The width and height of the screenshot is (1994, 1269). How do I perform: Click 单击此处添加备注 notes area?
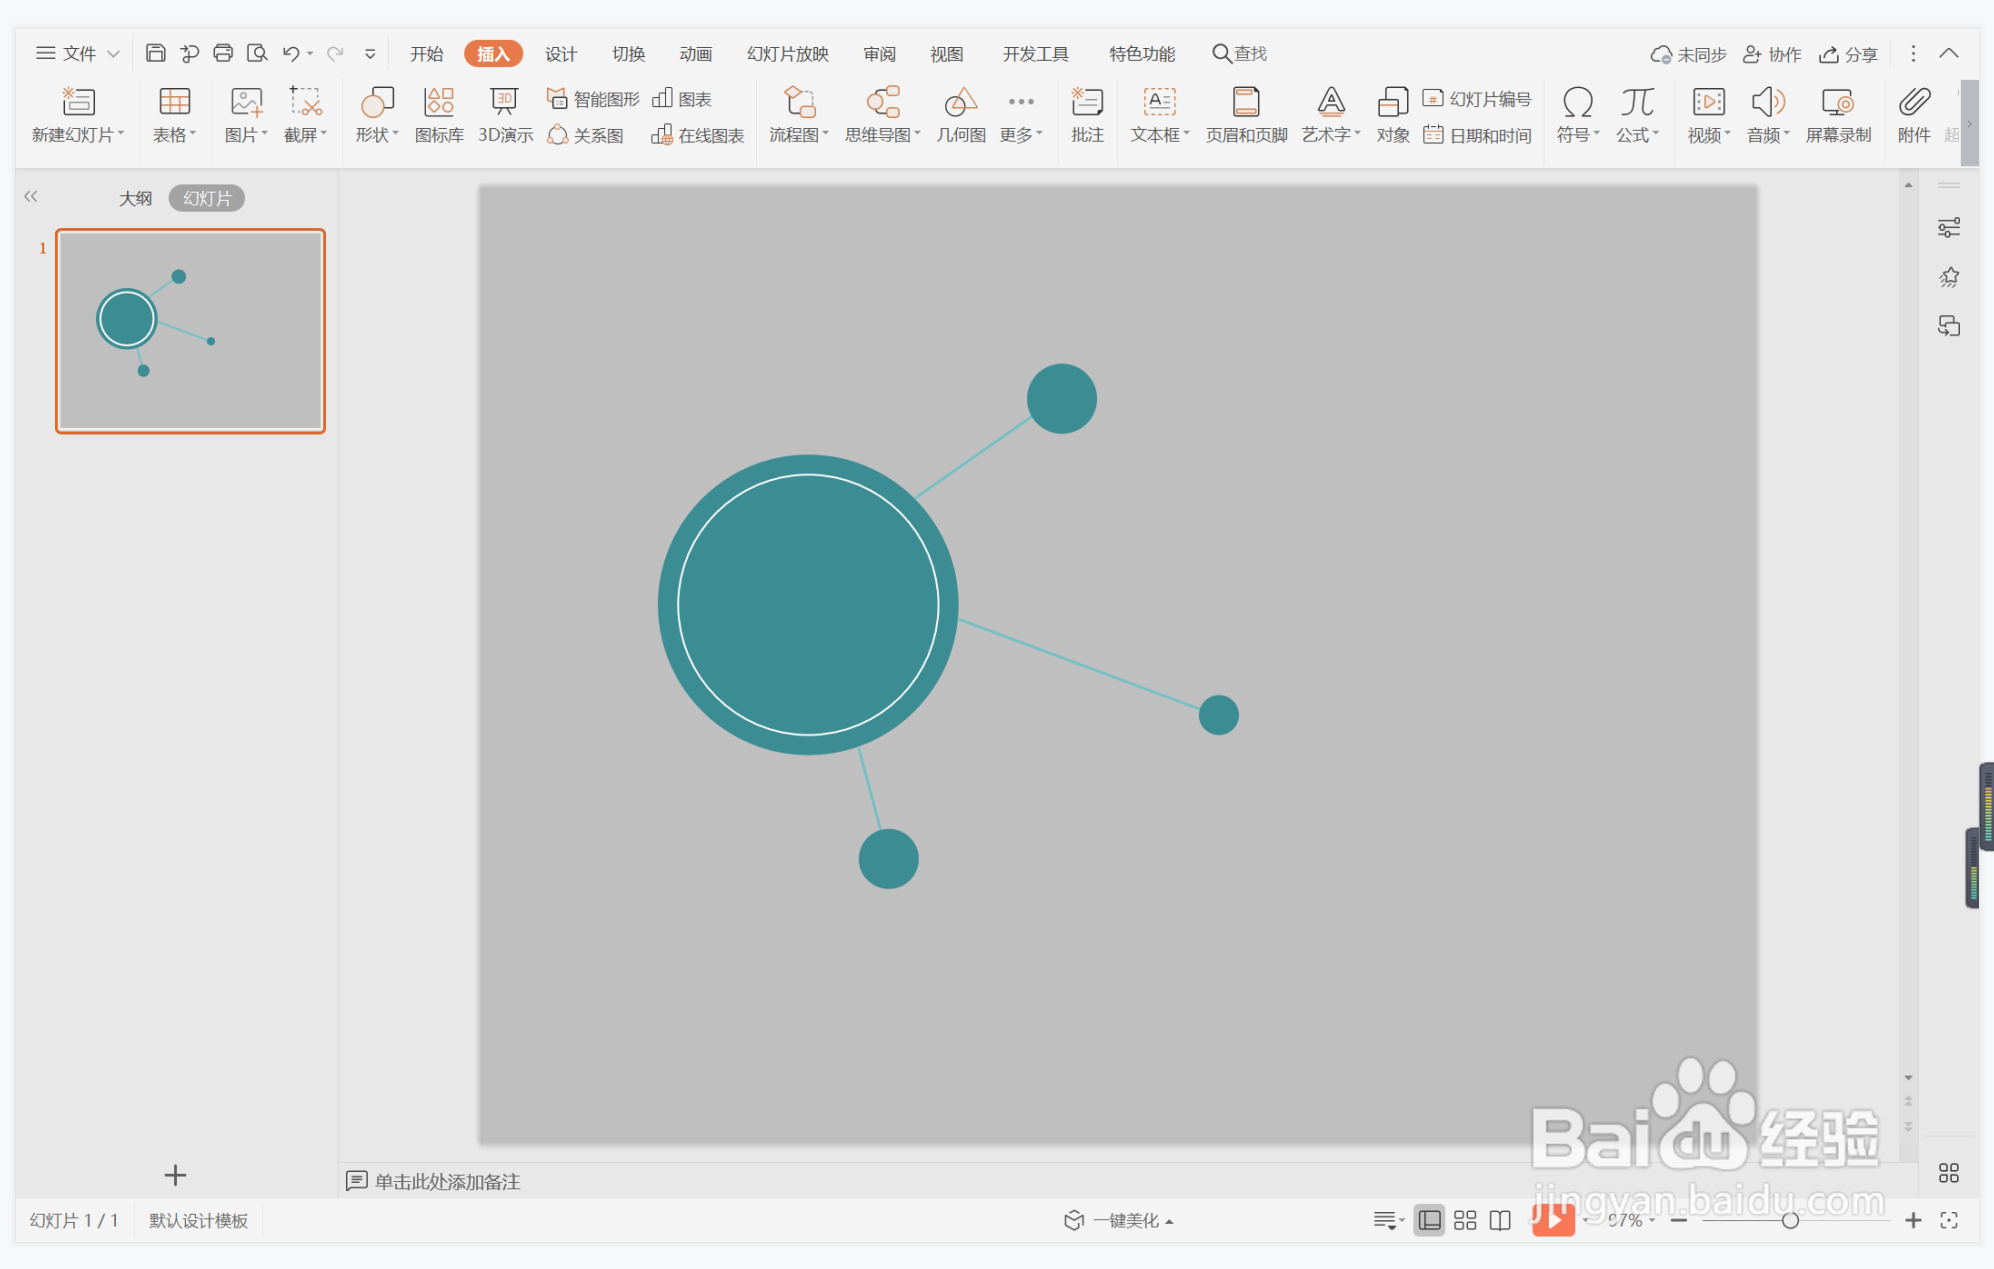446,1181
